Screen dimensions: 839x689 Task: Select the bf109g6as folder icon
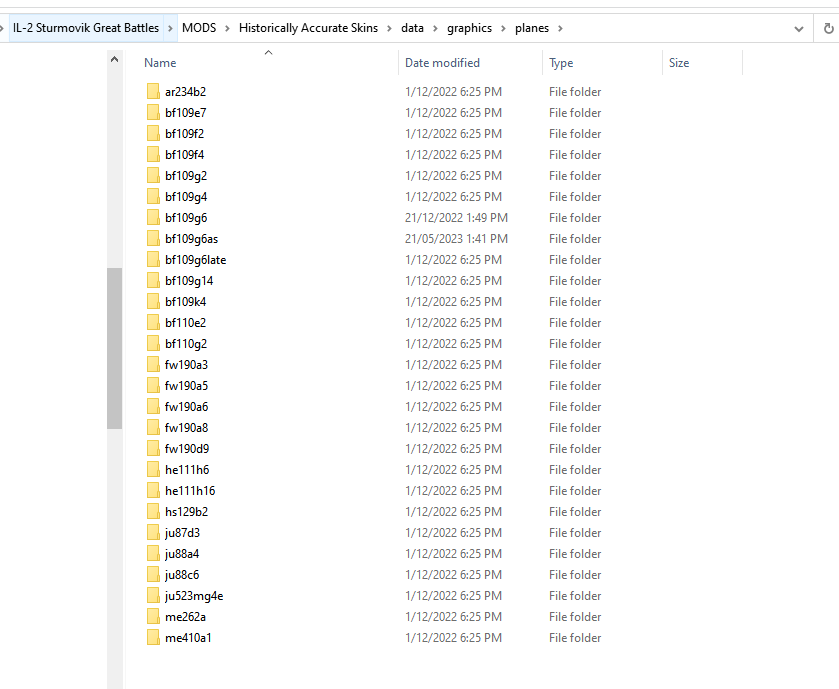(x=153, y=239)
